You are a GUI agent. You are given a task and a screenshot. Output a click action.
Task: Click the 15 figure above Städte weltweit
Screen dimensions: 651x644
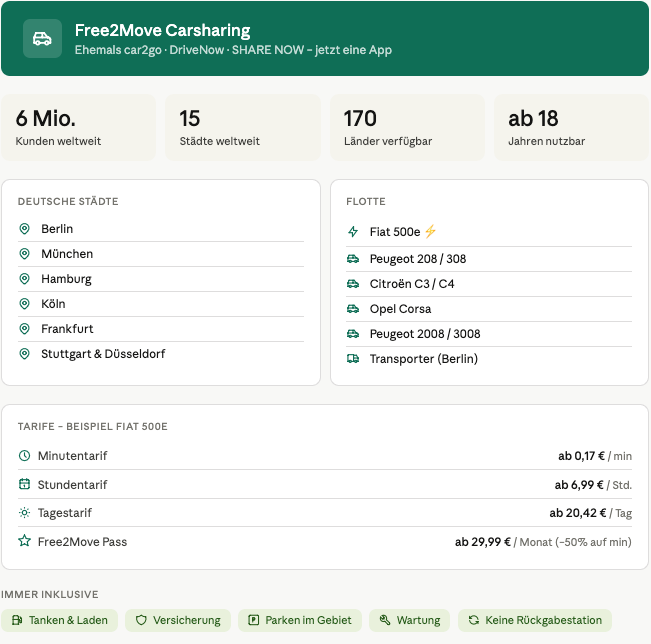(x=190, y=118)
